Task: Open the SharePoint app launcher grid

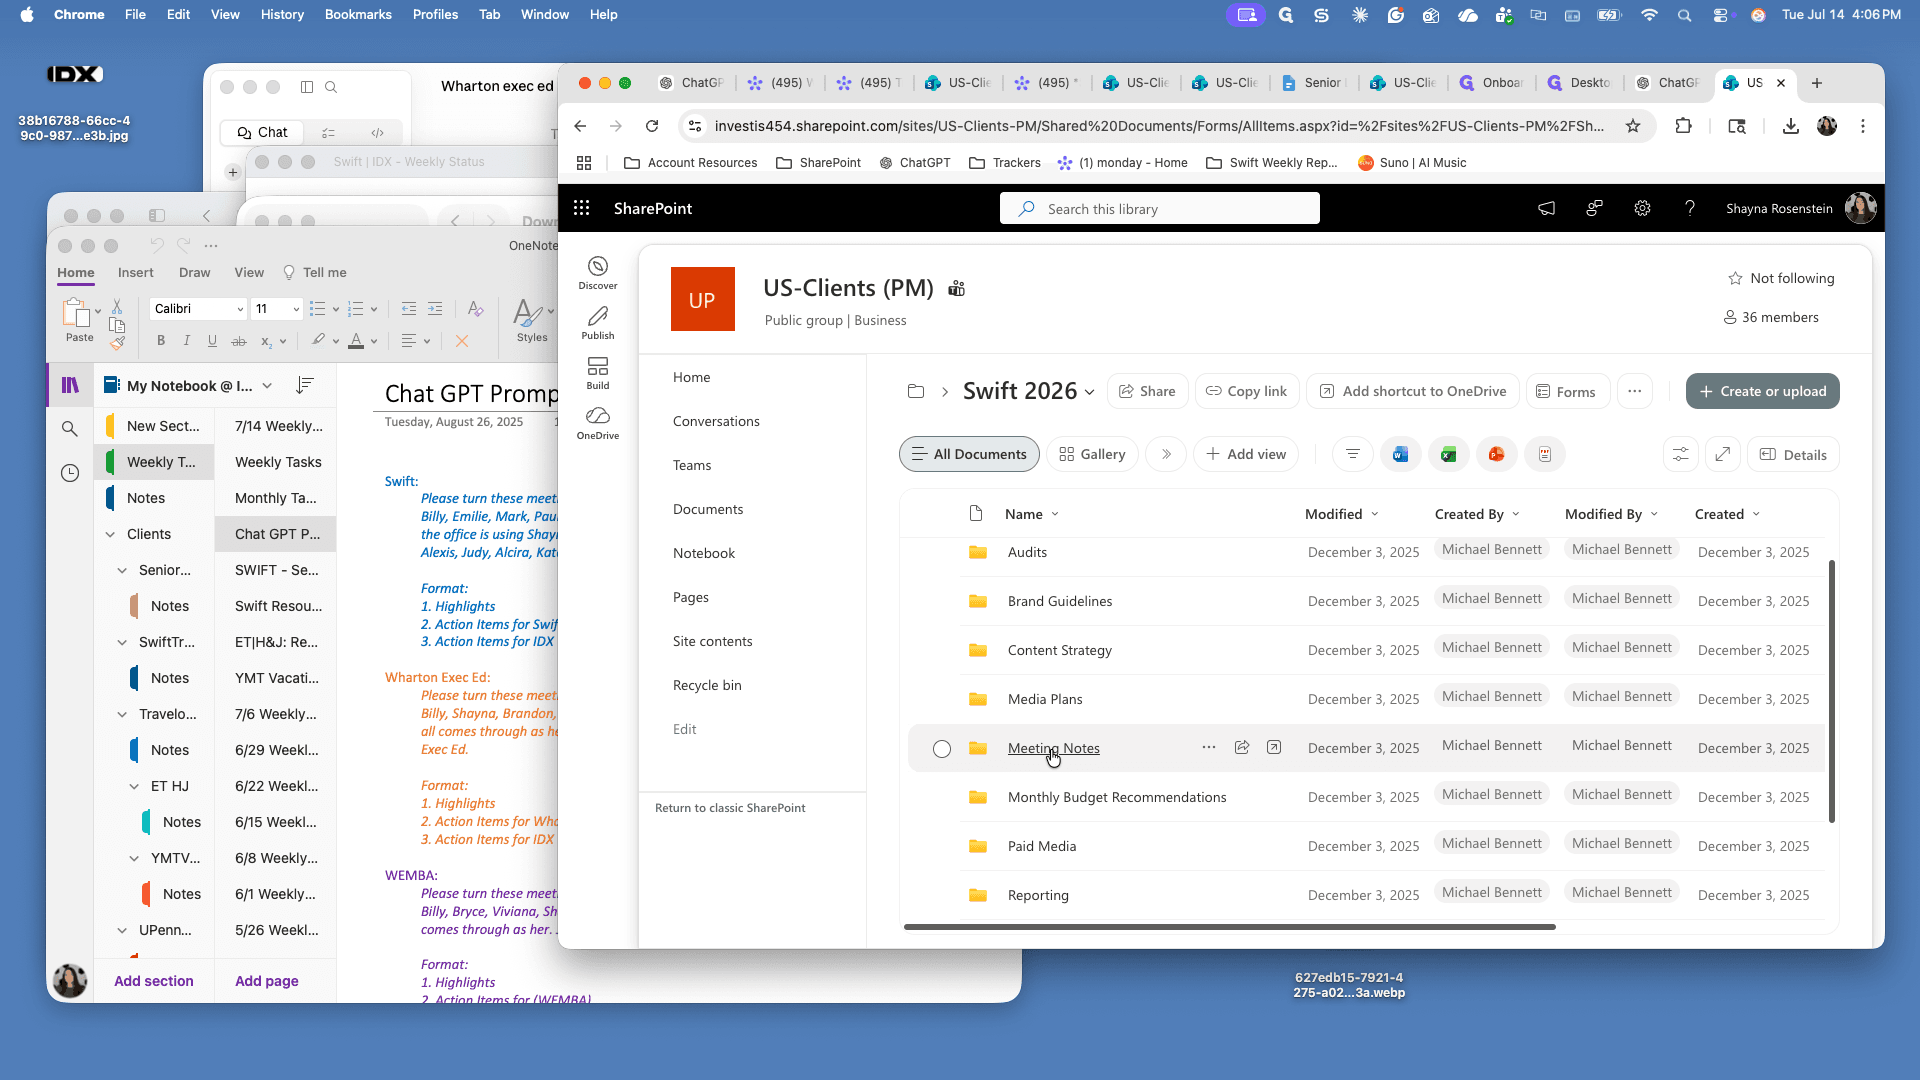Action: [x=581, y=208]
